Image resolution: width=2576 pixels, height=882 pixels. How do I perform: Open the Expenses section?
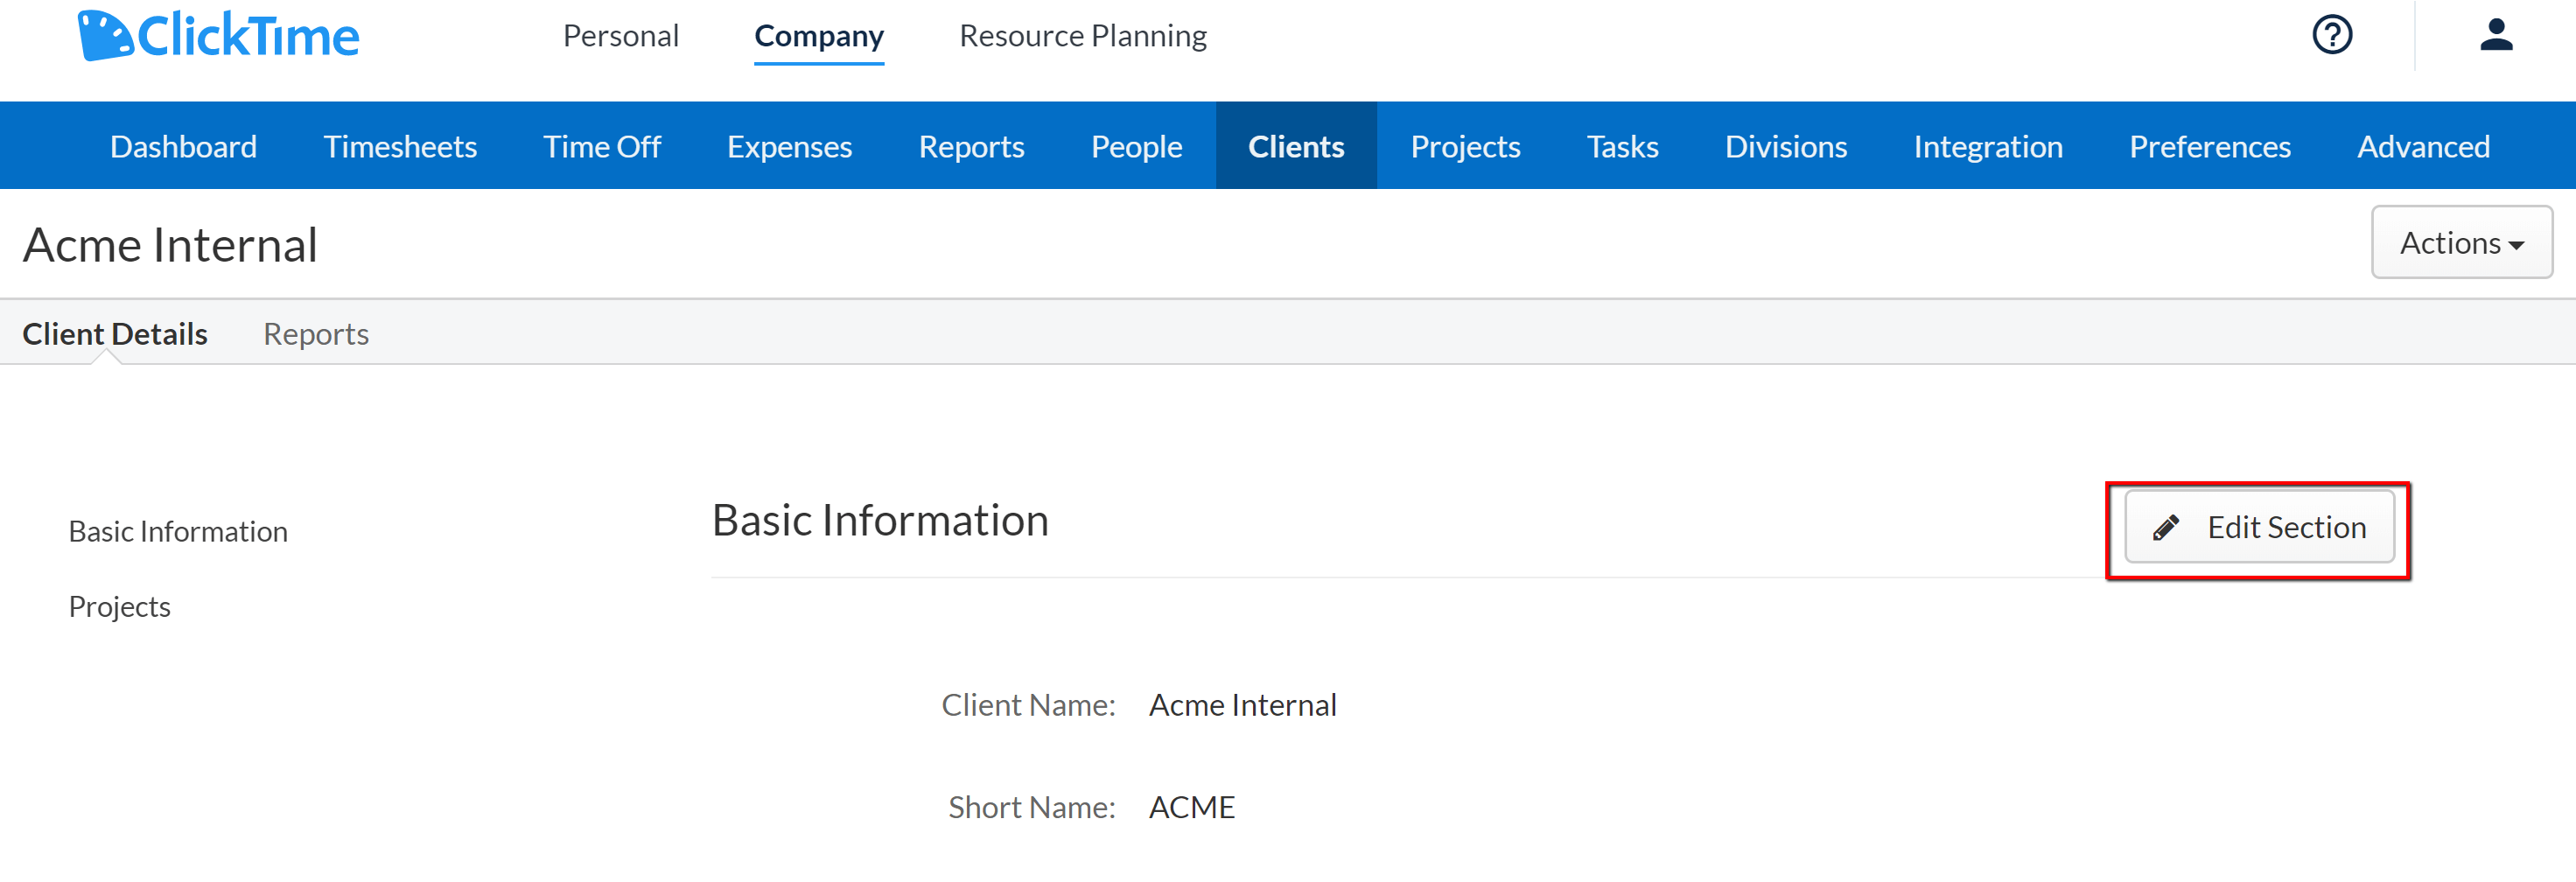[x=789, y=145]
